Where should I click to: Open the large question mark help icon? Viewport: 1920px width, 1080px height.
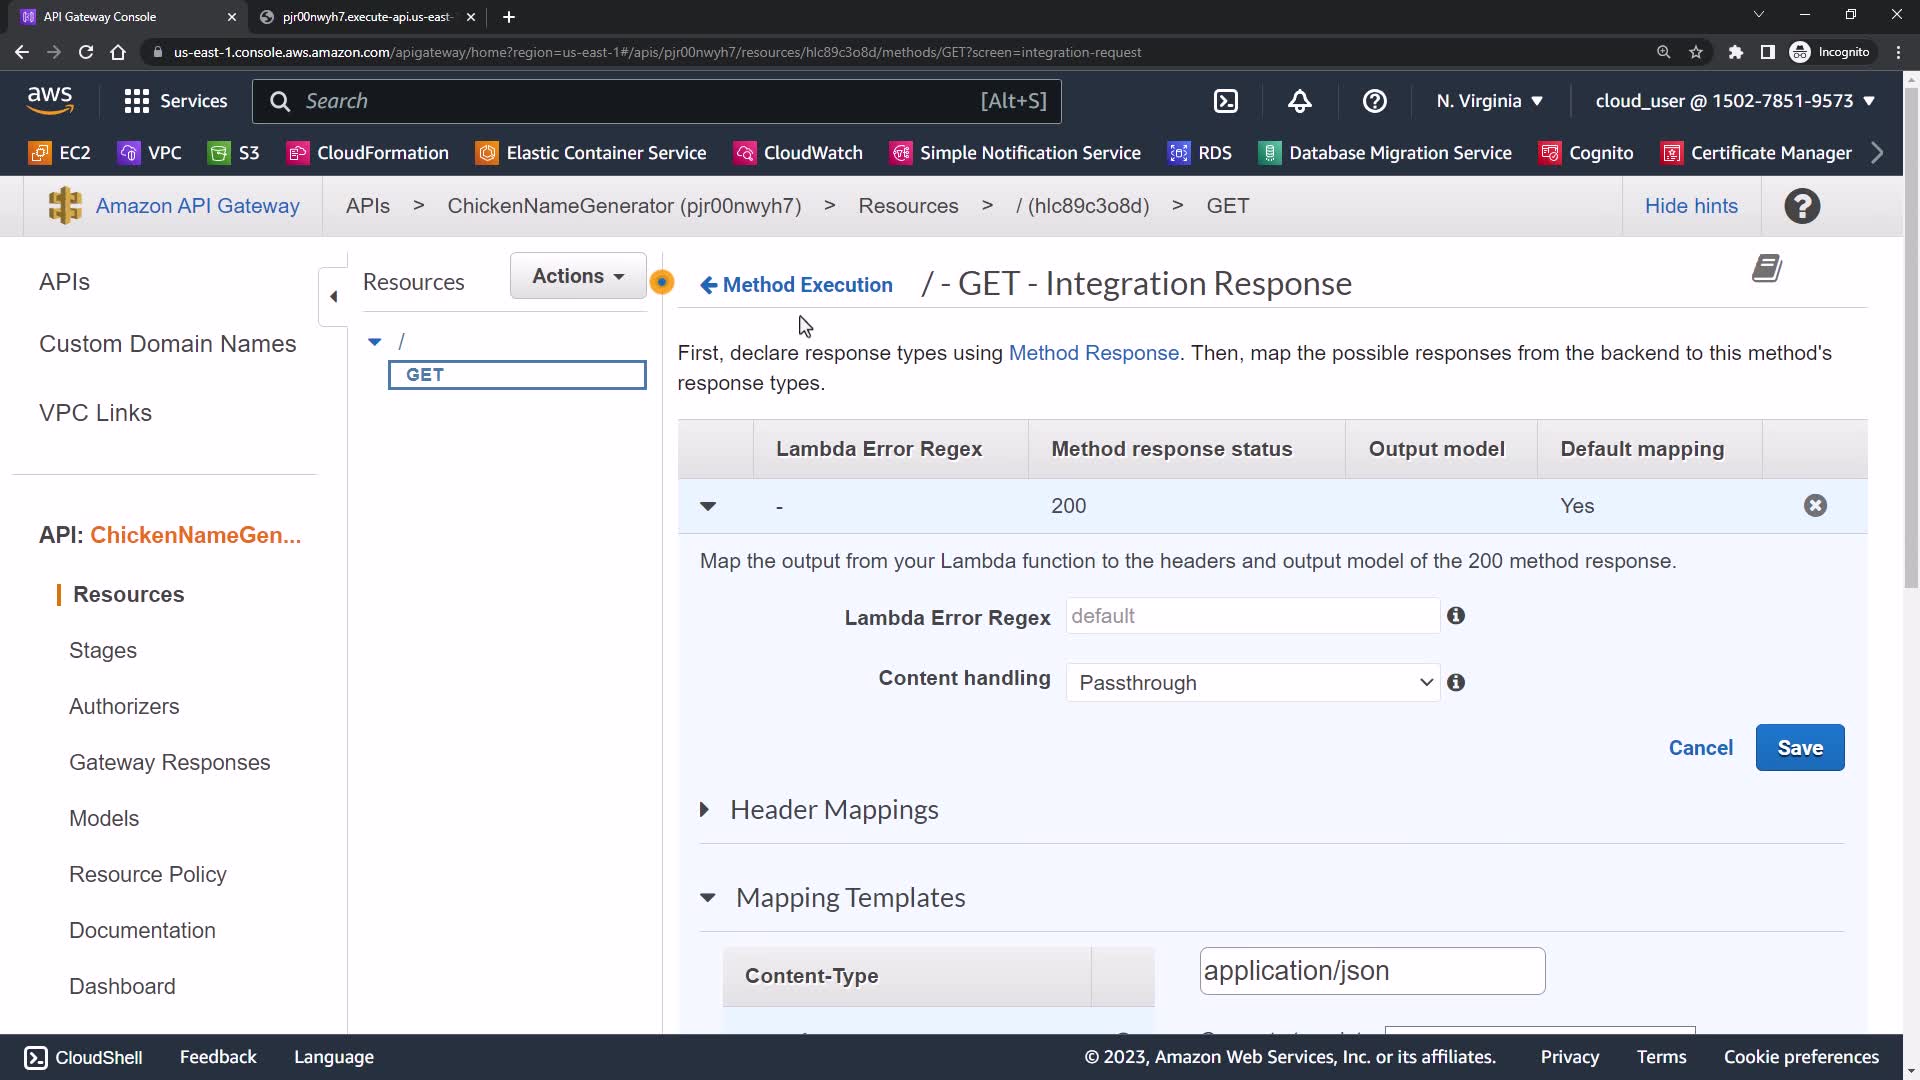coord(1801,206)
